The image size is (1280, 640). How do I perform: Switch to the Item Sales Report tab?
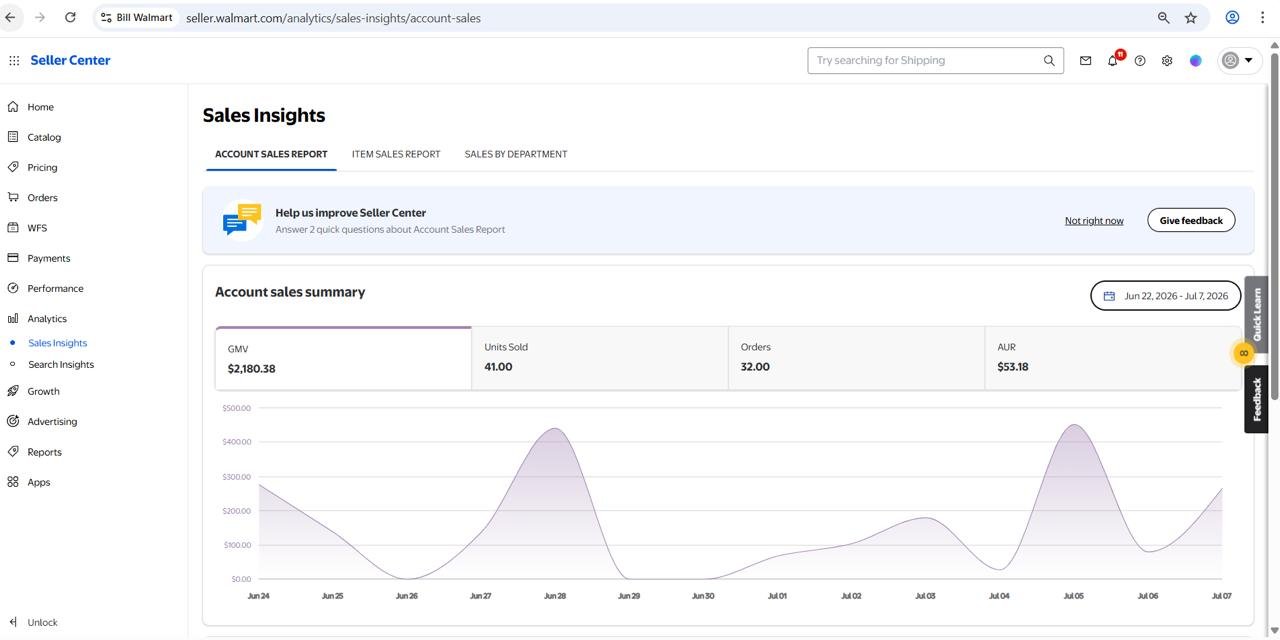click(396, 154)
